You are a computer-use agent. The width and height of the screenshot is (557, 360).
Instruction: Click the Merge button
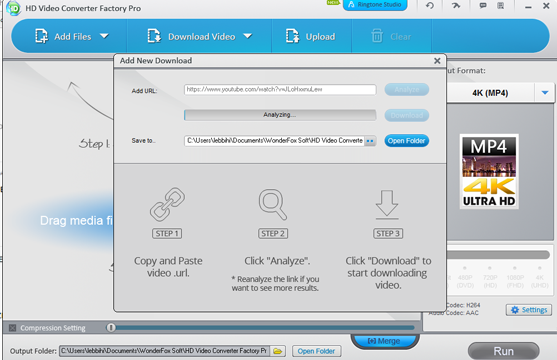[x=385, y=341]
